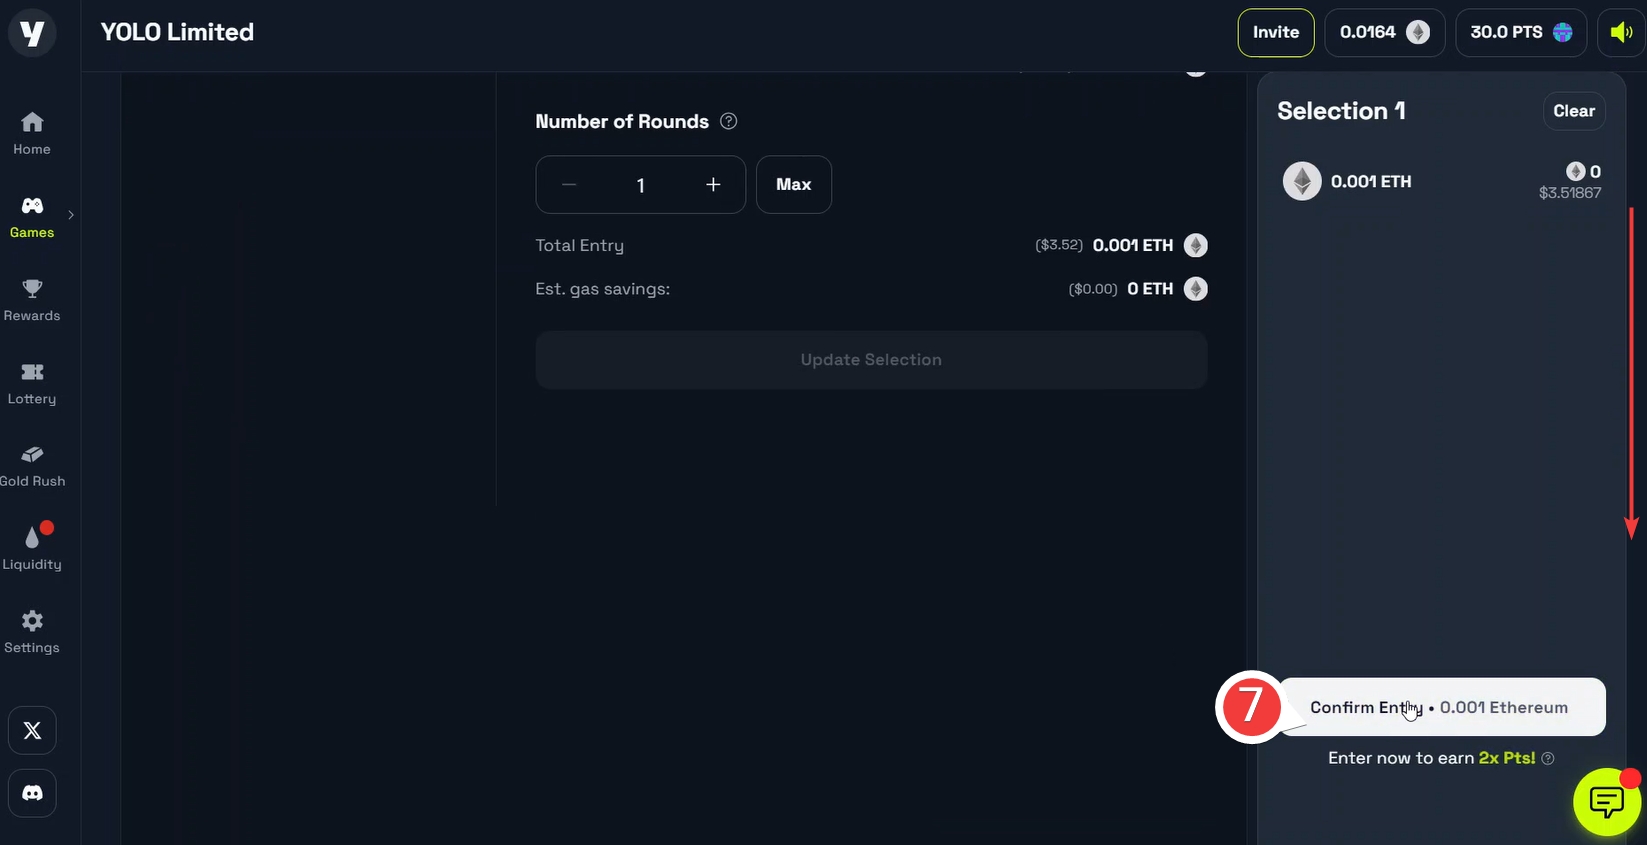This screenshot has height=845, width=1647.
Task: Open the Discord community icon
Action: pyautogui.click(x=32, y=793)
